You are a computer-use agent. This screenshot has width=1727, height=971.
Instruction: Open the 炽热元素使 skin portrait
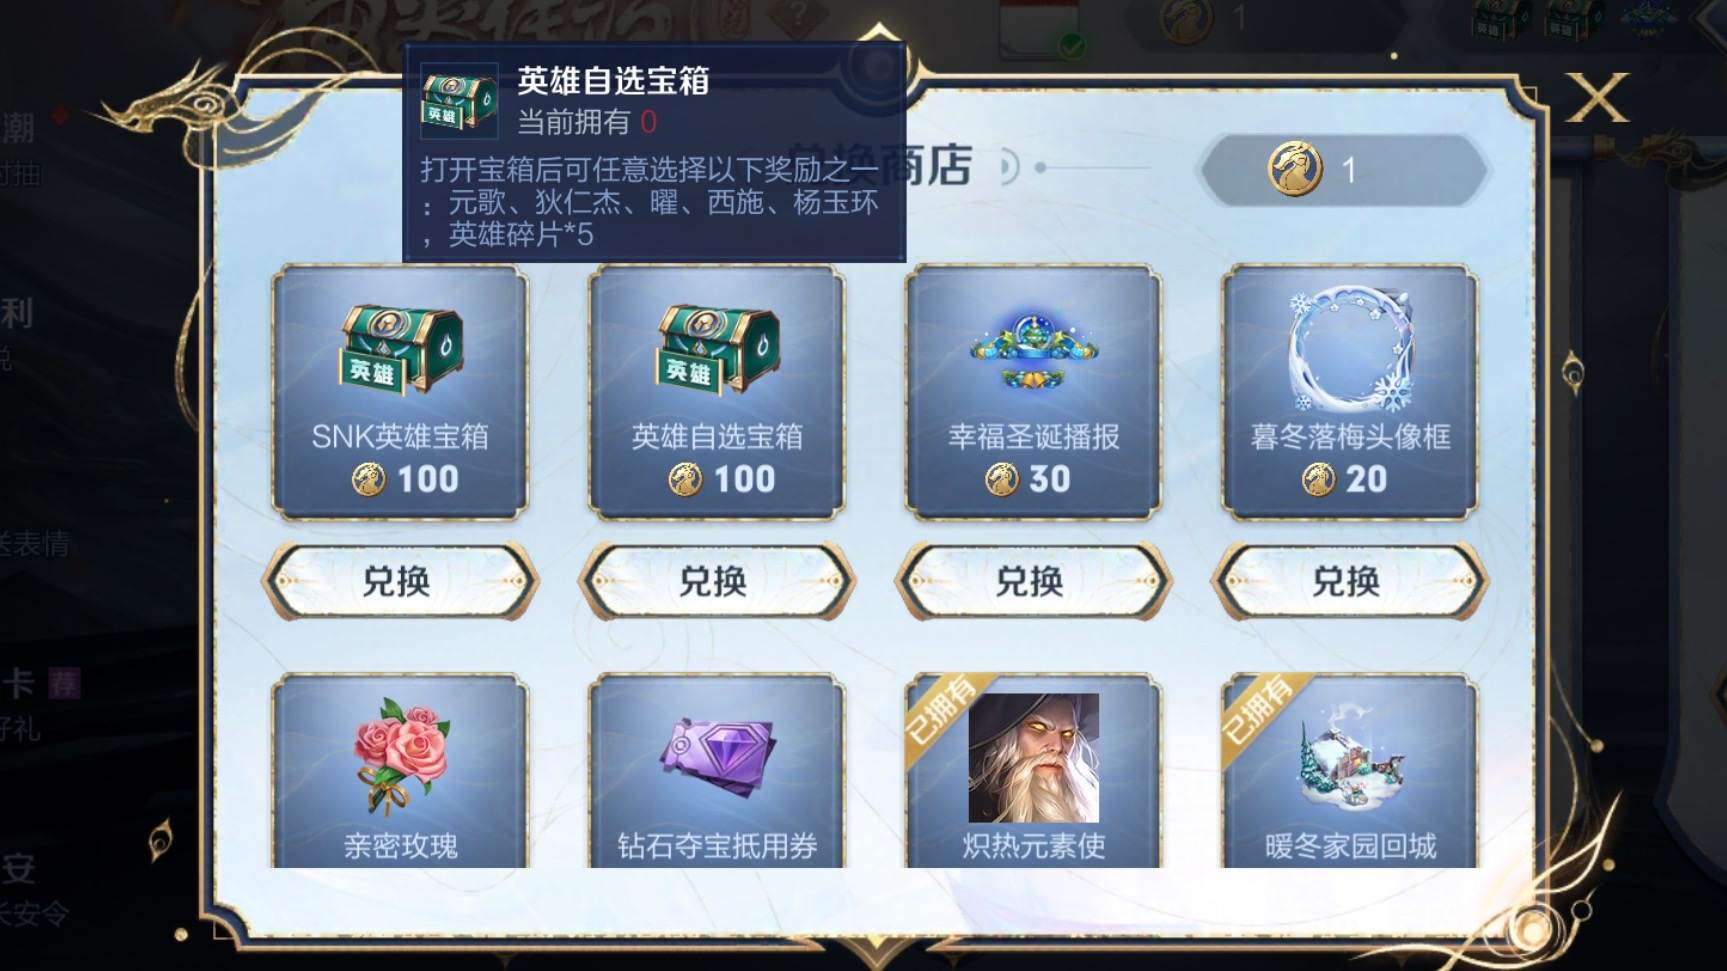click(1034, 757)
